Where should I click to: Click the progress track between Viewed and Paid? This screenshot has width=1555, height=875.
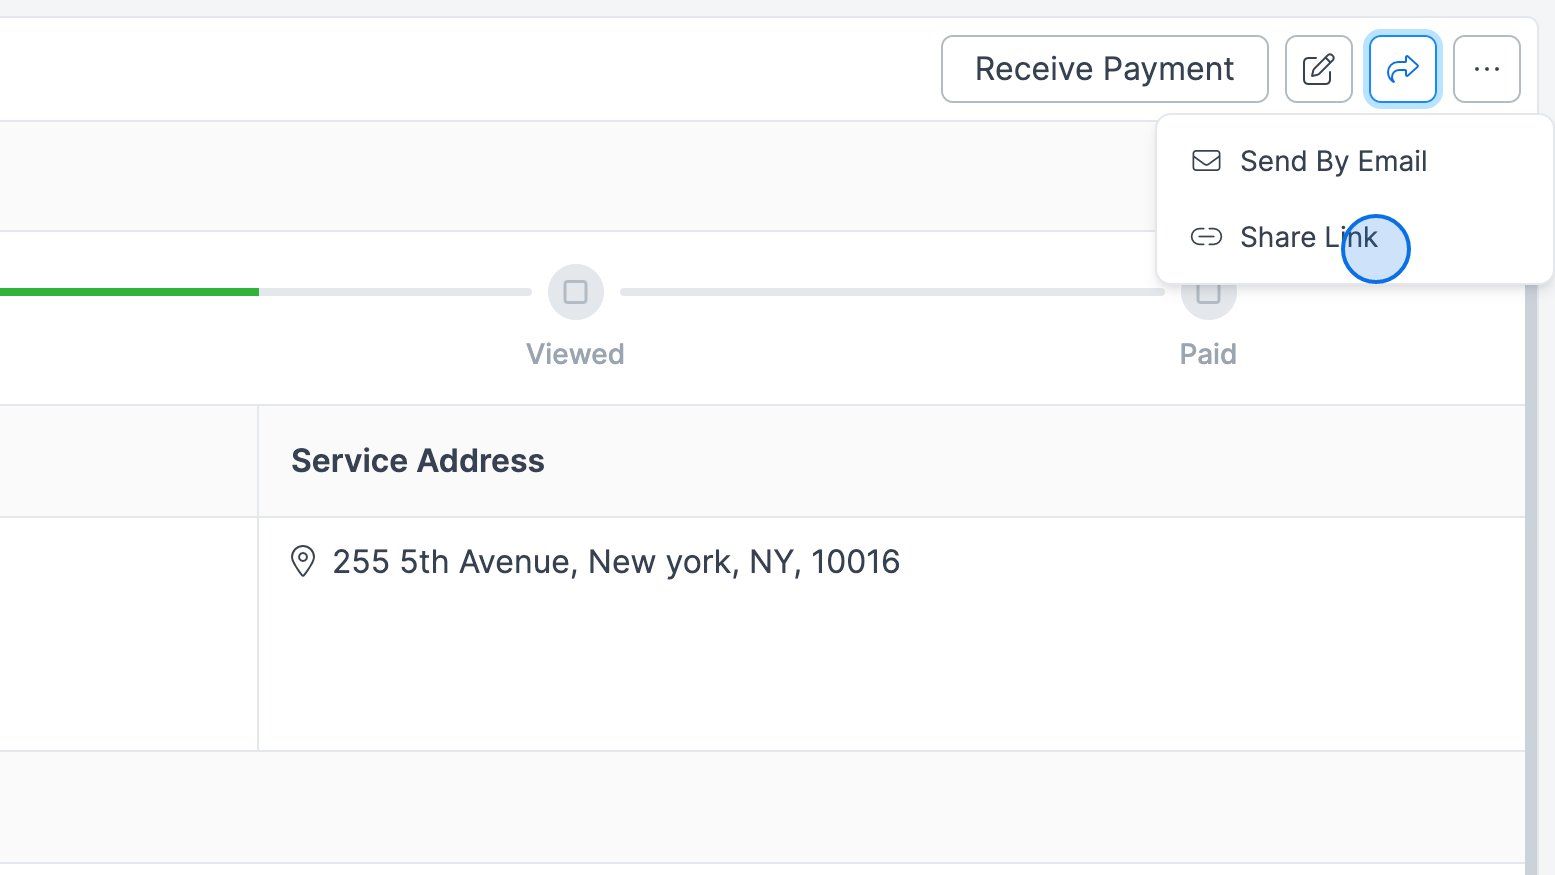point(892,292)
